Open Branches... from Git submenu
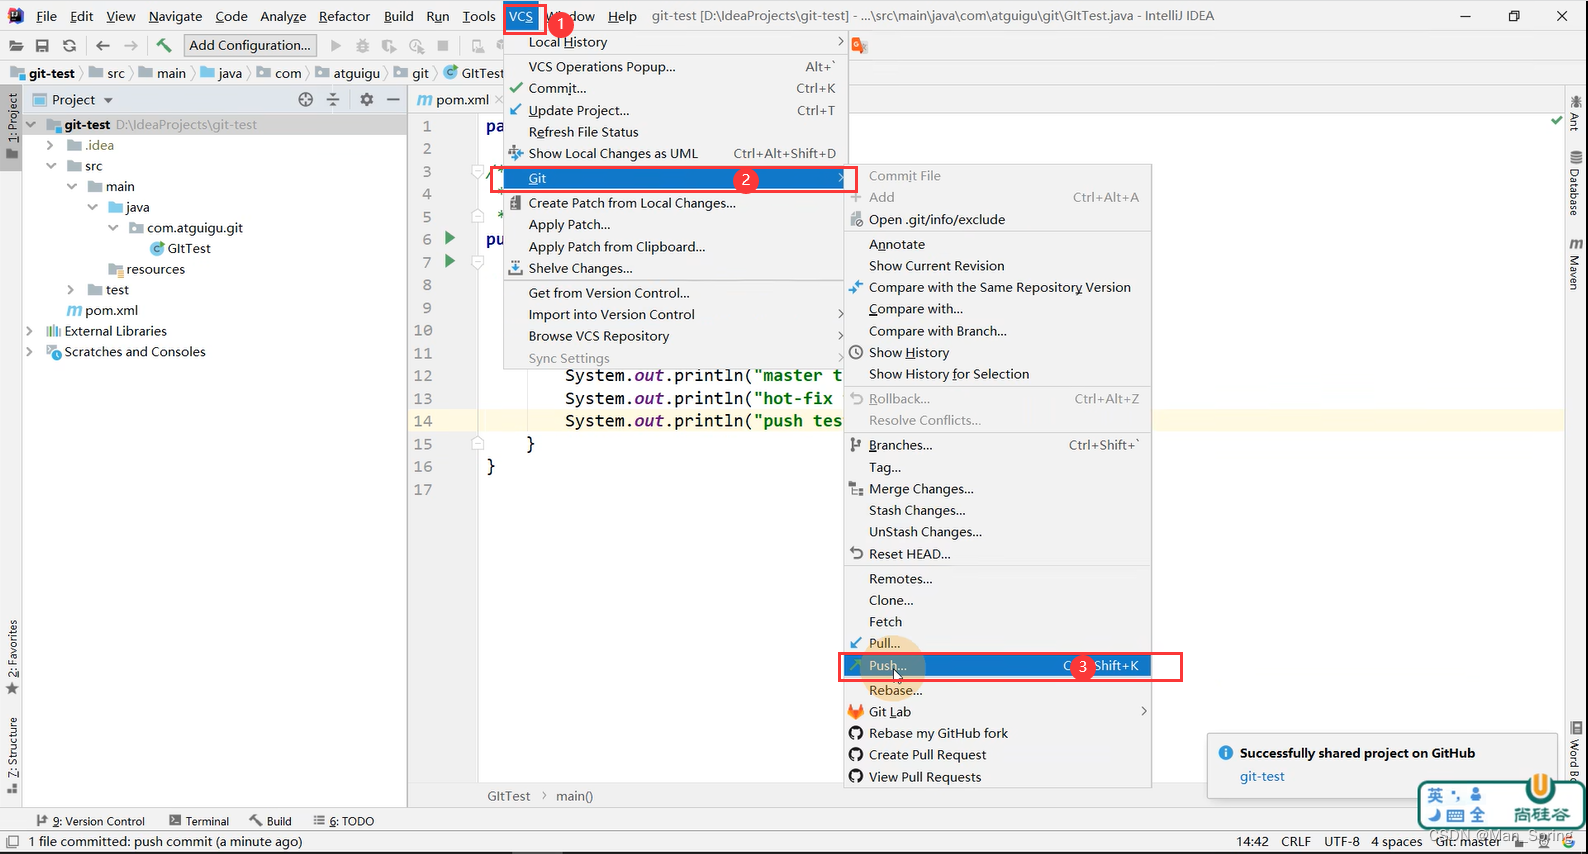Screen dimensions: 1588x854 [998, 445]
